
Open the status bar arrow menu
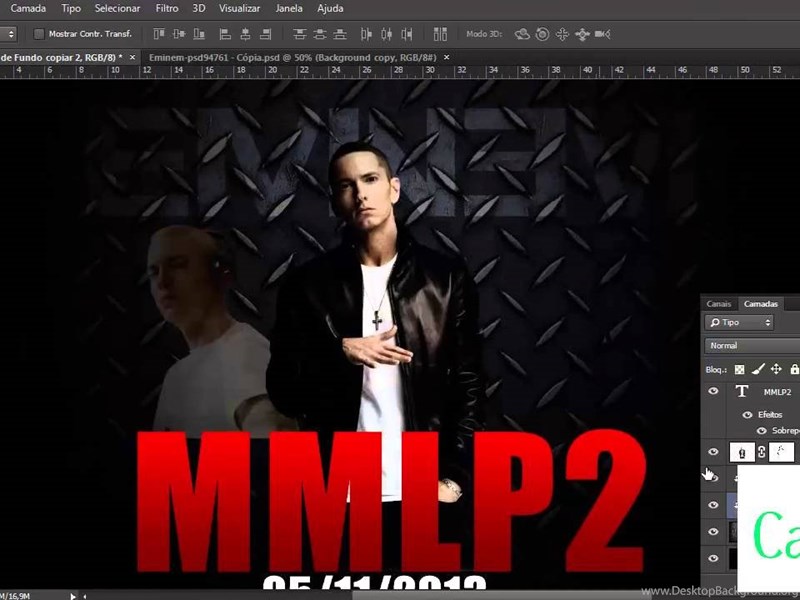(x=73, y=596)
